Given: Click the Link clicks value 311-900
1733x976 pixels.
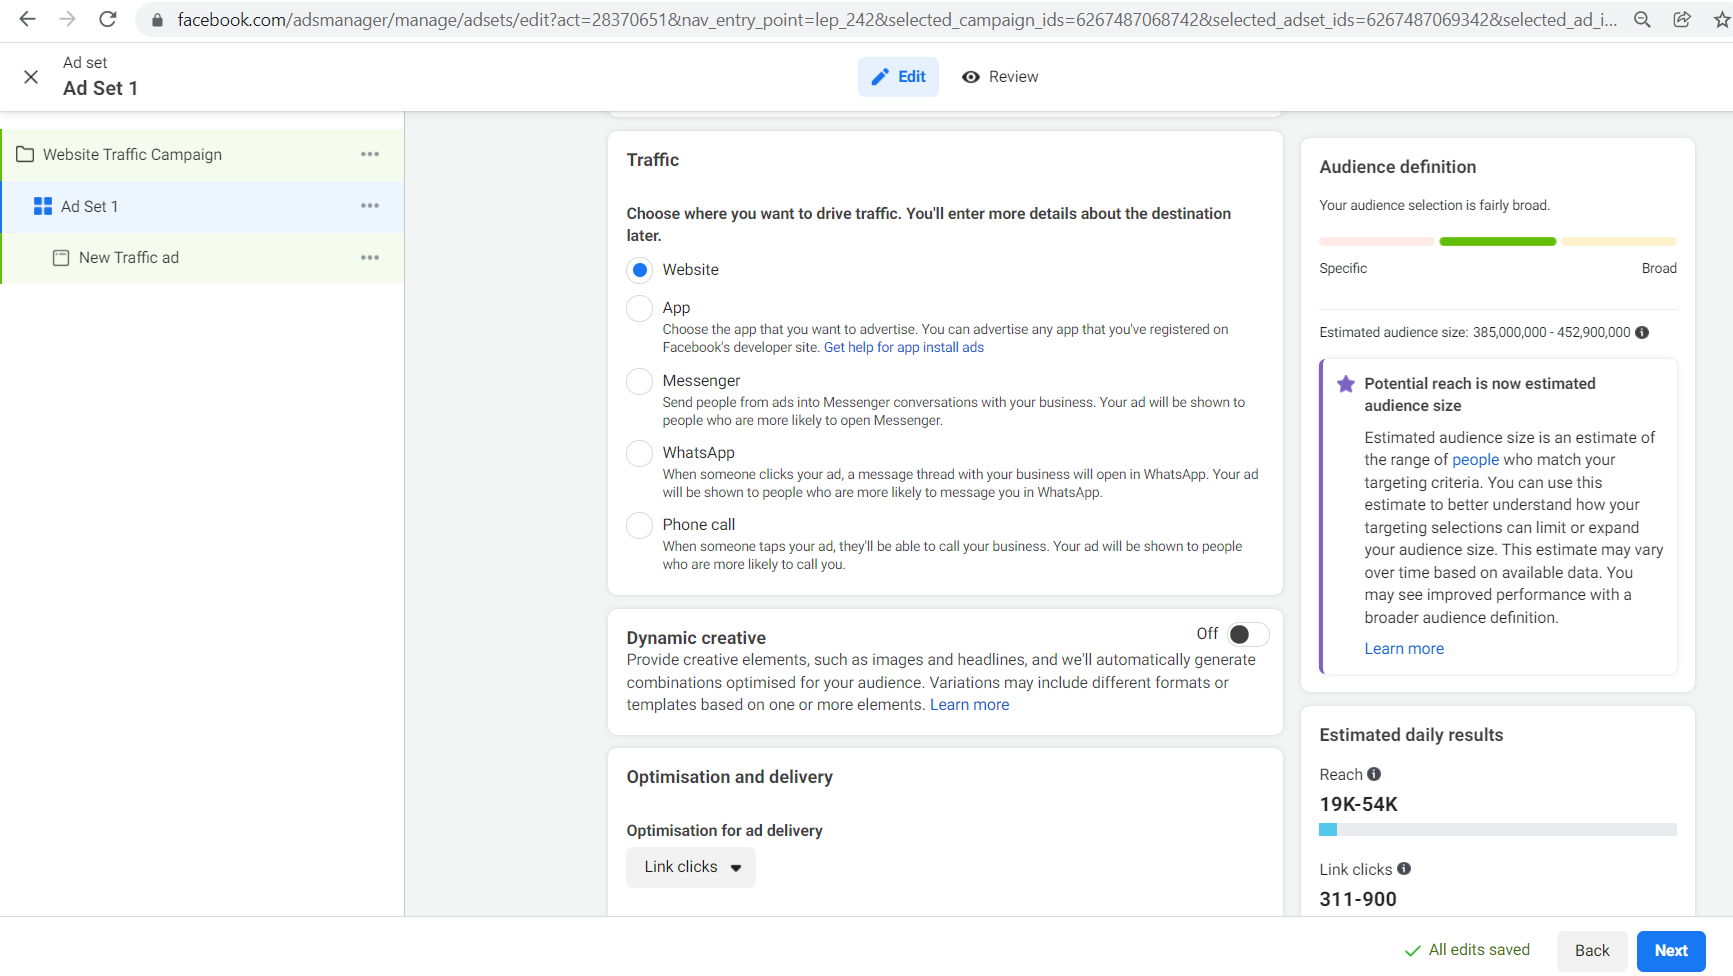Looking at the screenshot, I should tap(1358, 899).
